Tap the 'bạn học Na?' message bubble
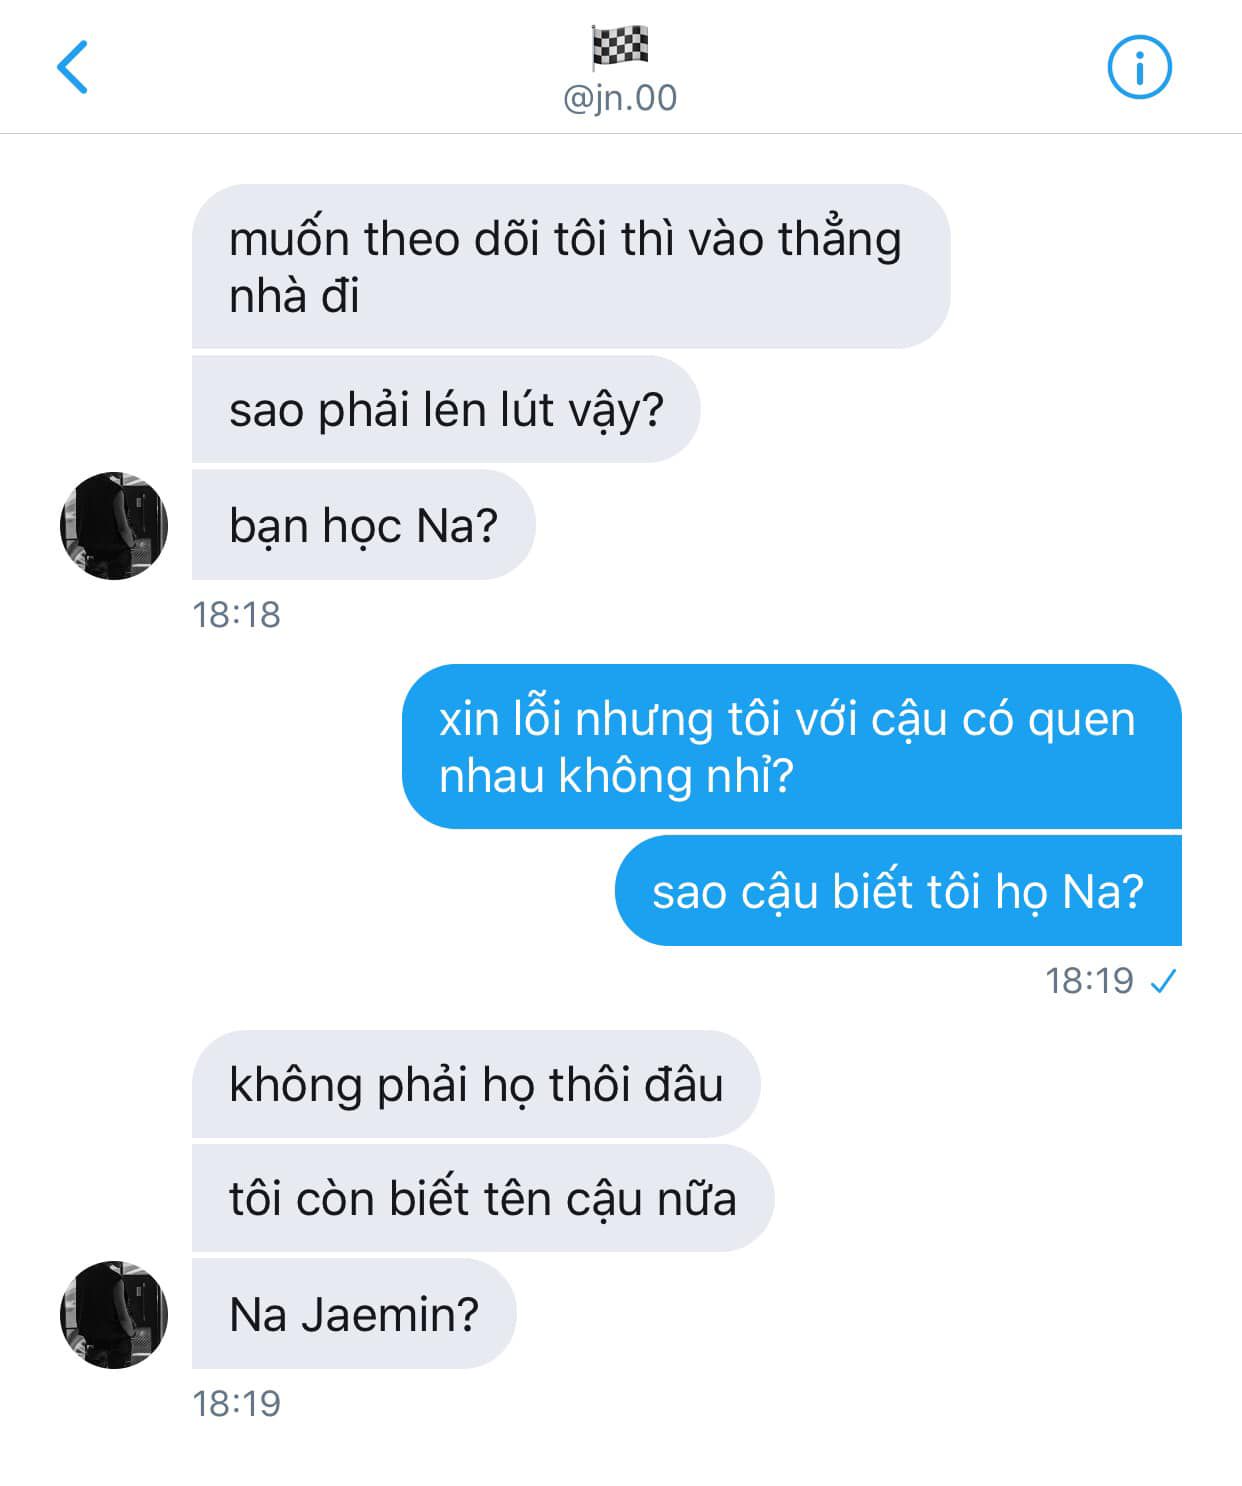Screen dimensions: 1242x1486 (x=364, y=525)
